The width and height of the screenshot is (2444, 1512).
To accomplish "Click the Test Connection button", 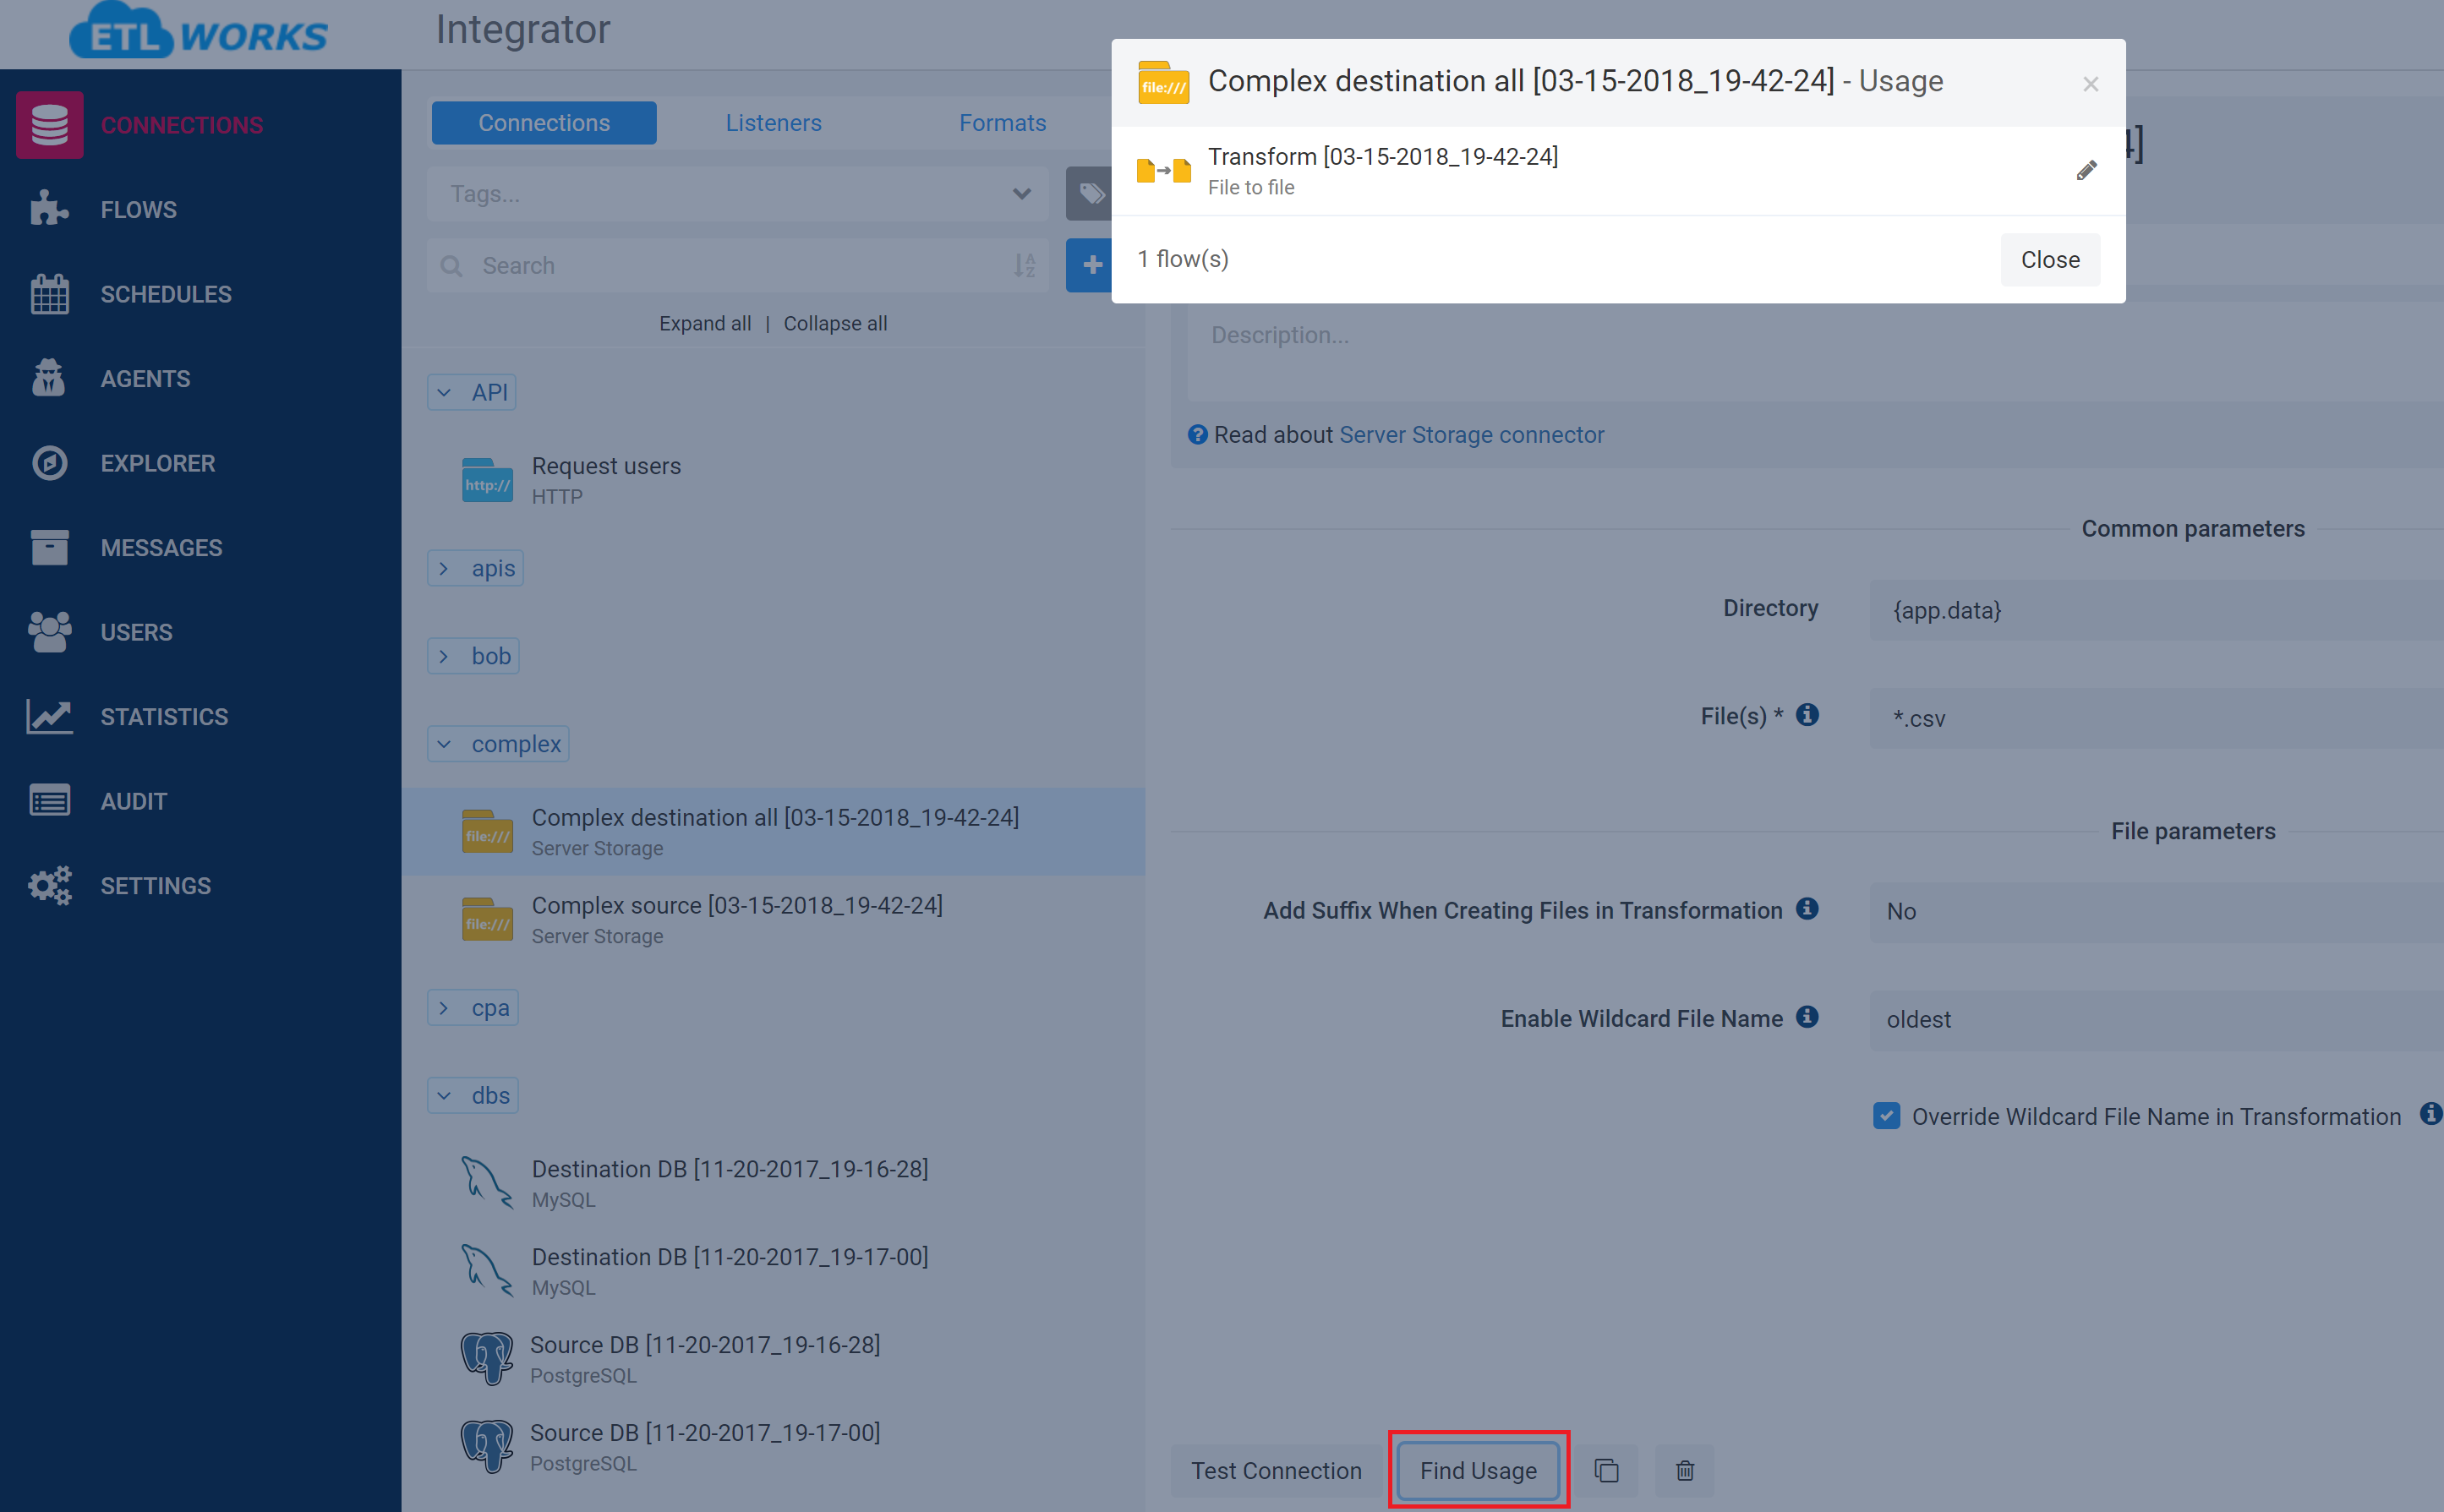I will (x=1276, y=1470).
